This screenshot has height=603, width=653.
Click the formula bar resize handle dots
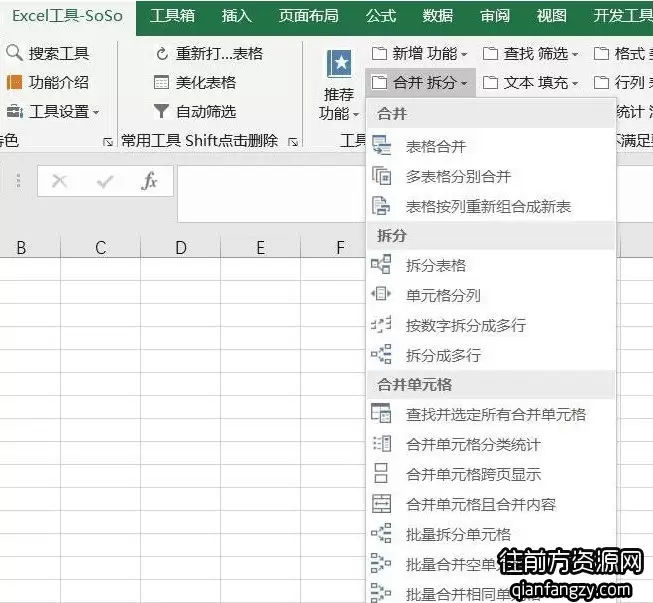(x=18, y=180)
